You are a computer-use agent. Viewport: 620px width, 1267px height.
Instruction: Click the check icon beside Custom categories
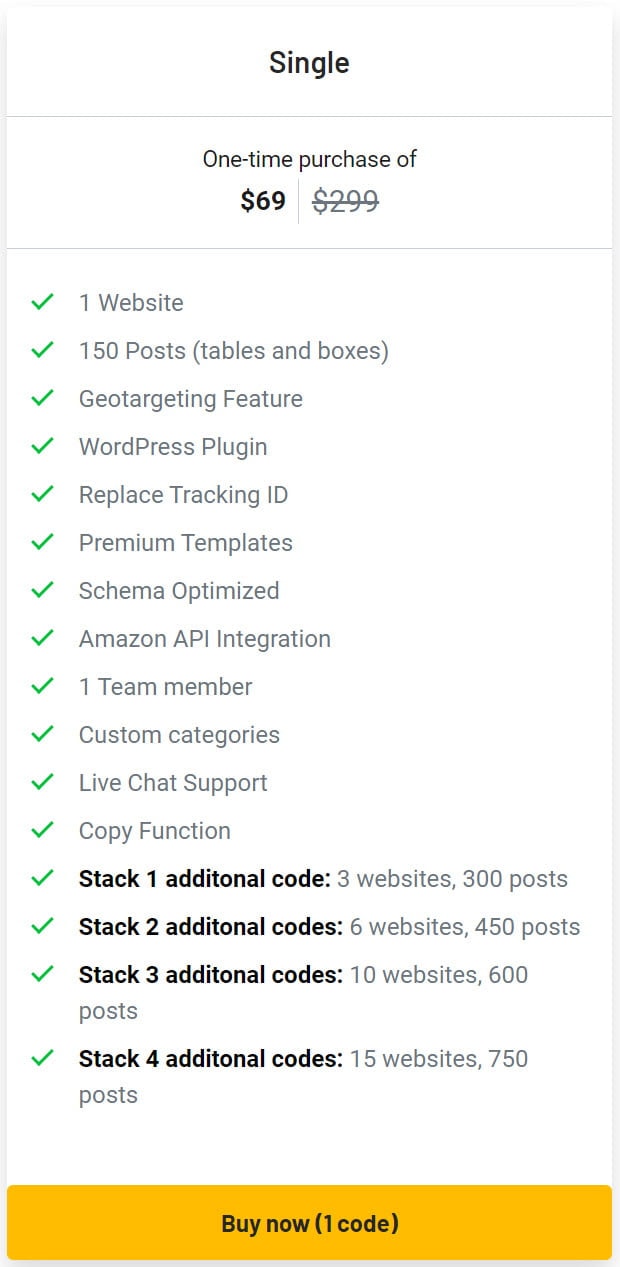[x=42, y=734]
